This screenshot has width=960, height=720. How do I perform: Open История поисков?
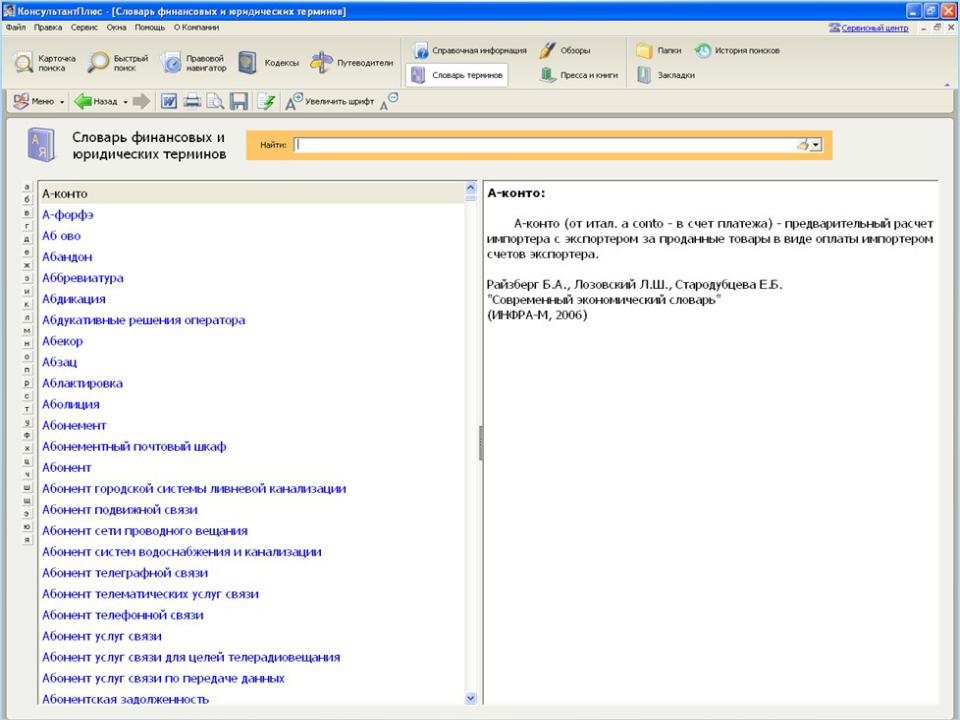(x=737, y=50)
